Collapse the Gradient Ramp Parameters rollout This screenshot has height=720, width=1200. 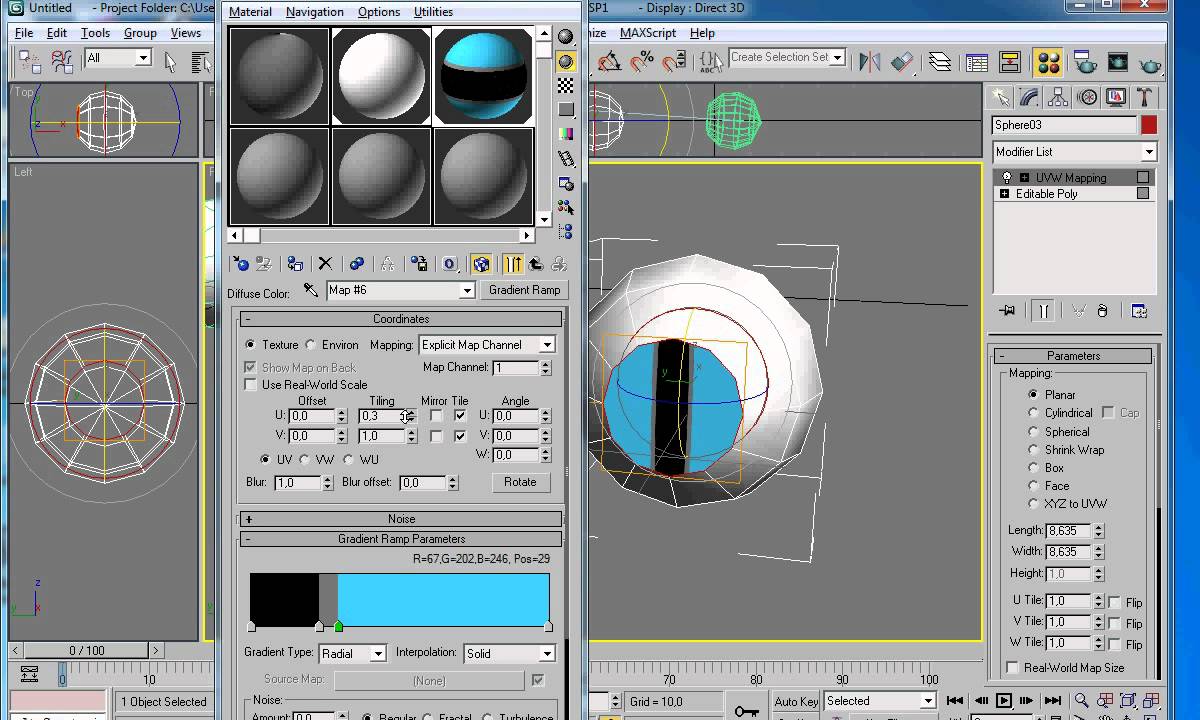(401, 539)
